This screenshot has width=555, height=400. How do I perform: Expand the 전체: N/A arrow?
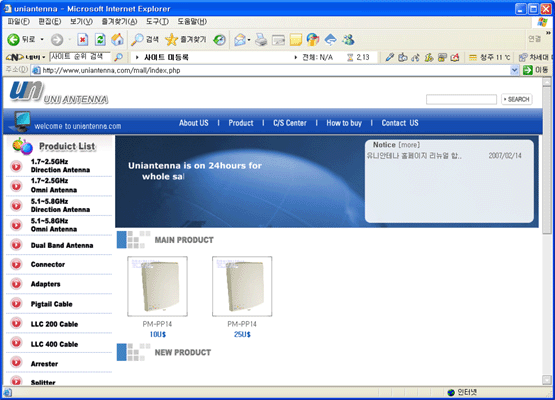296,57
